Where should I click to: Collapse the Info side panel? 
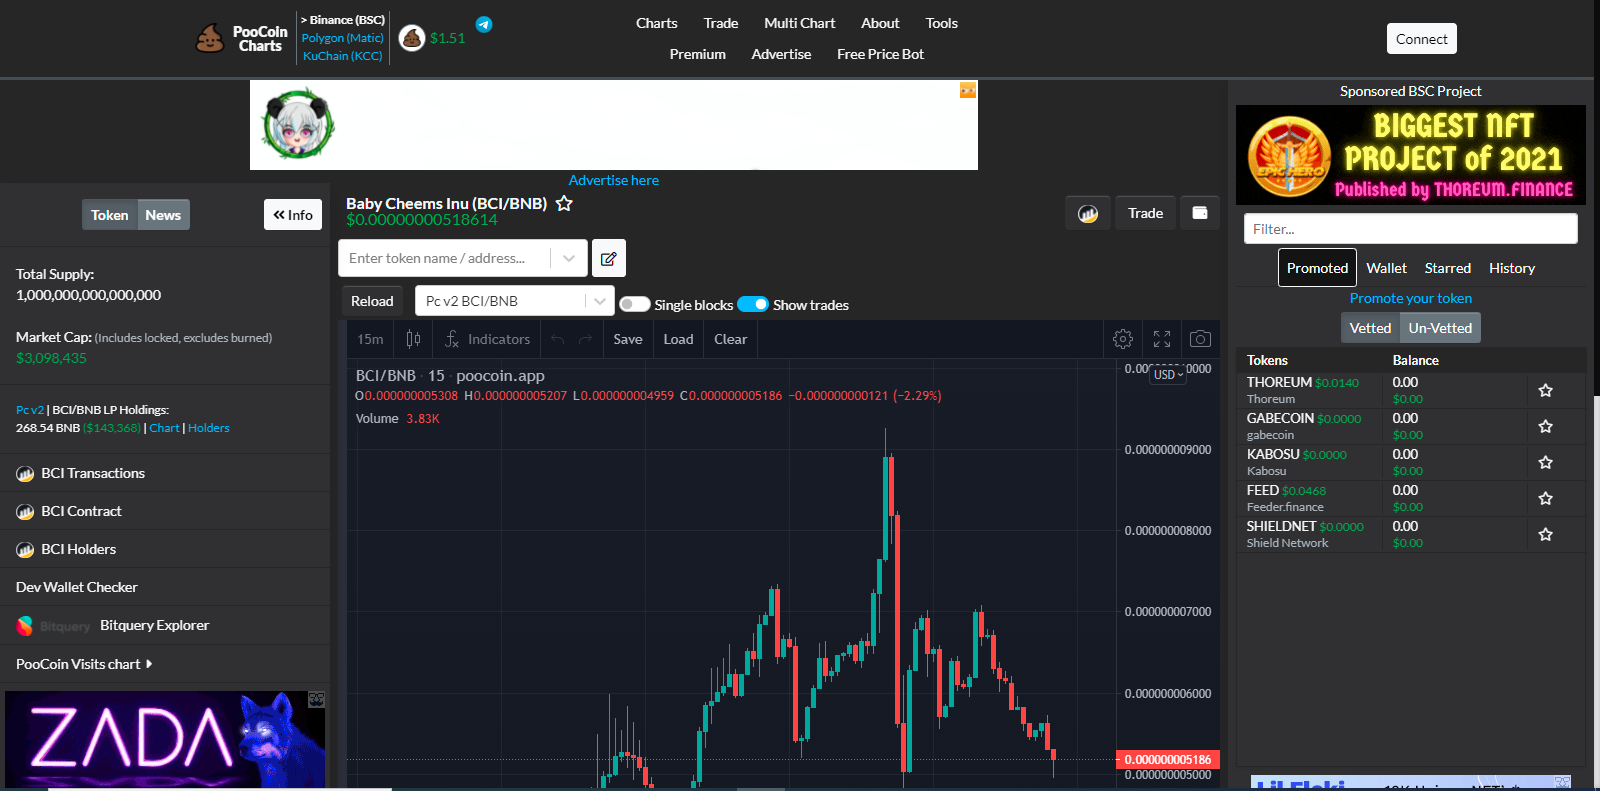(293, 215)
